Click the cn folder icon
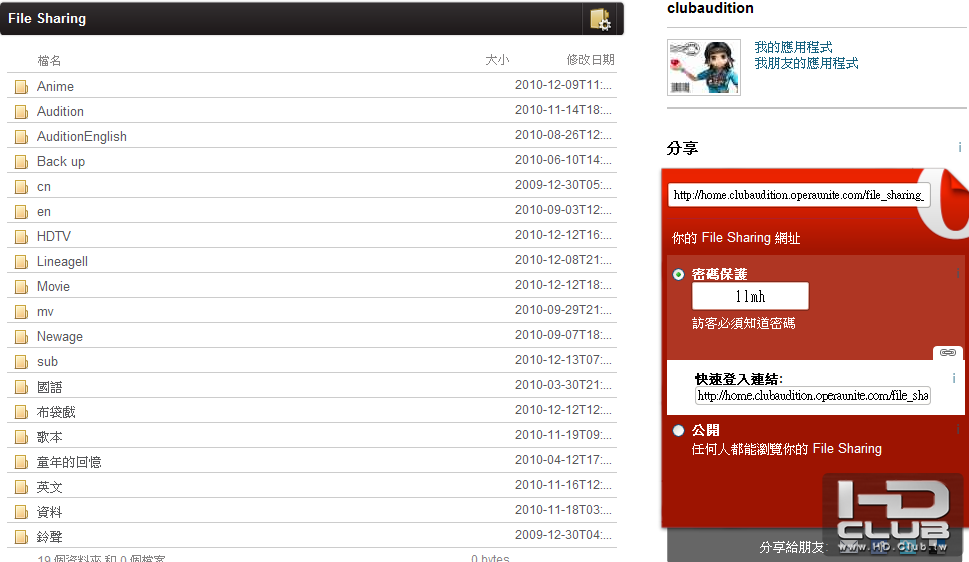 (22, 187)
